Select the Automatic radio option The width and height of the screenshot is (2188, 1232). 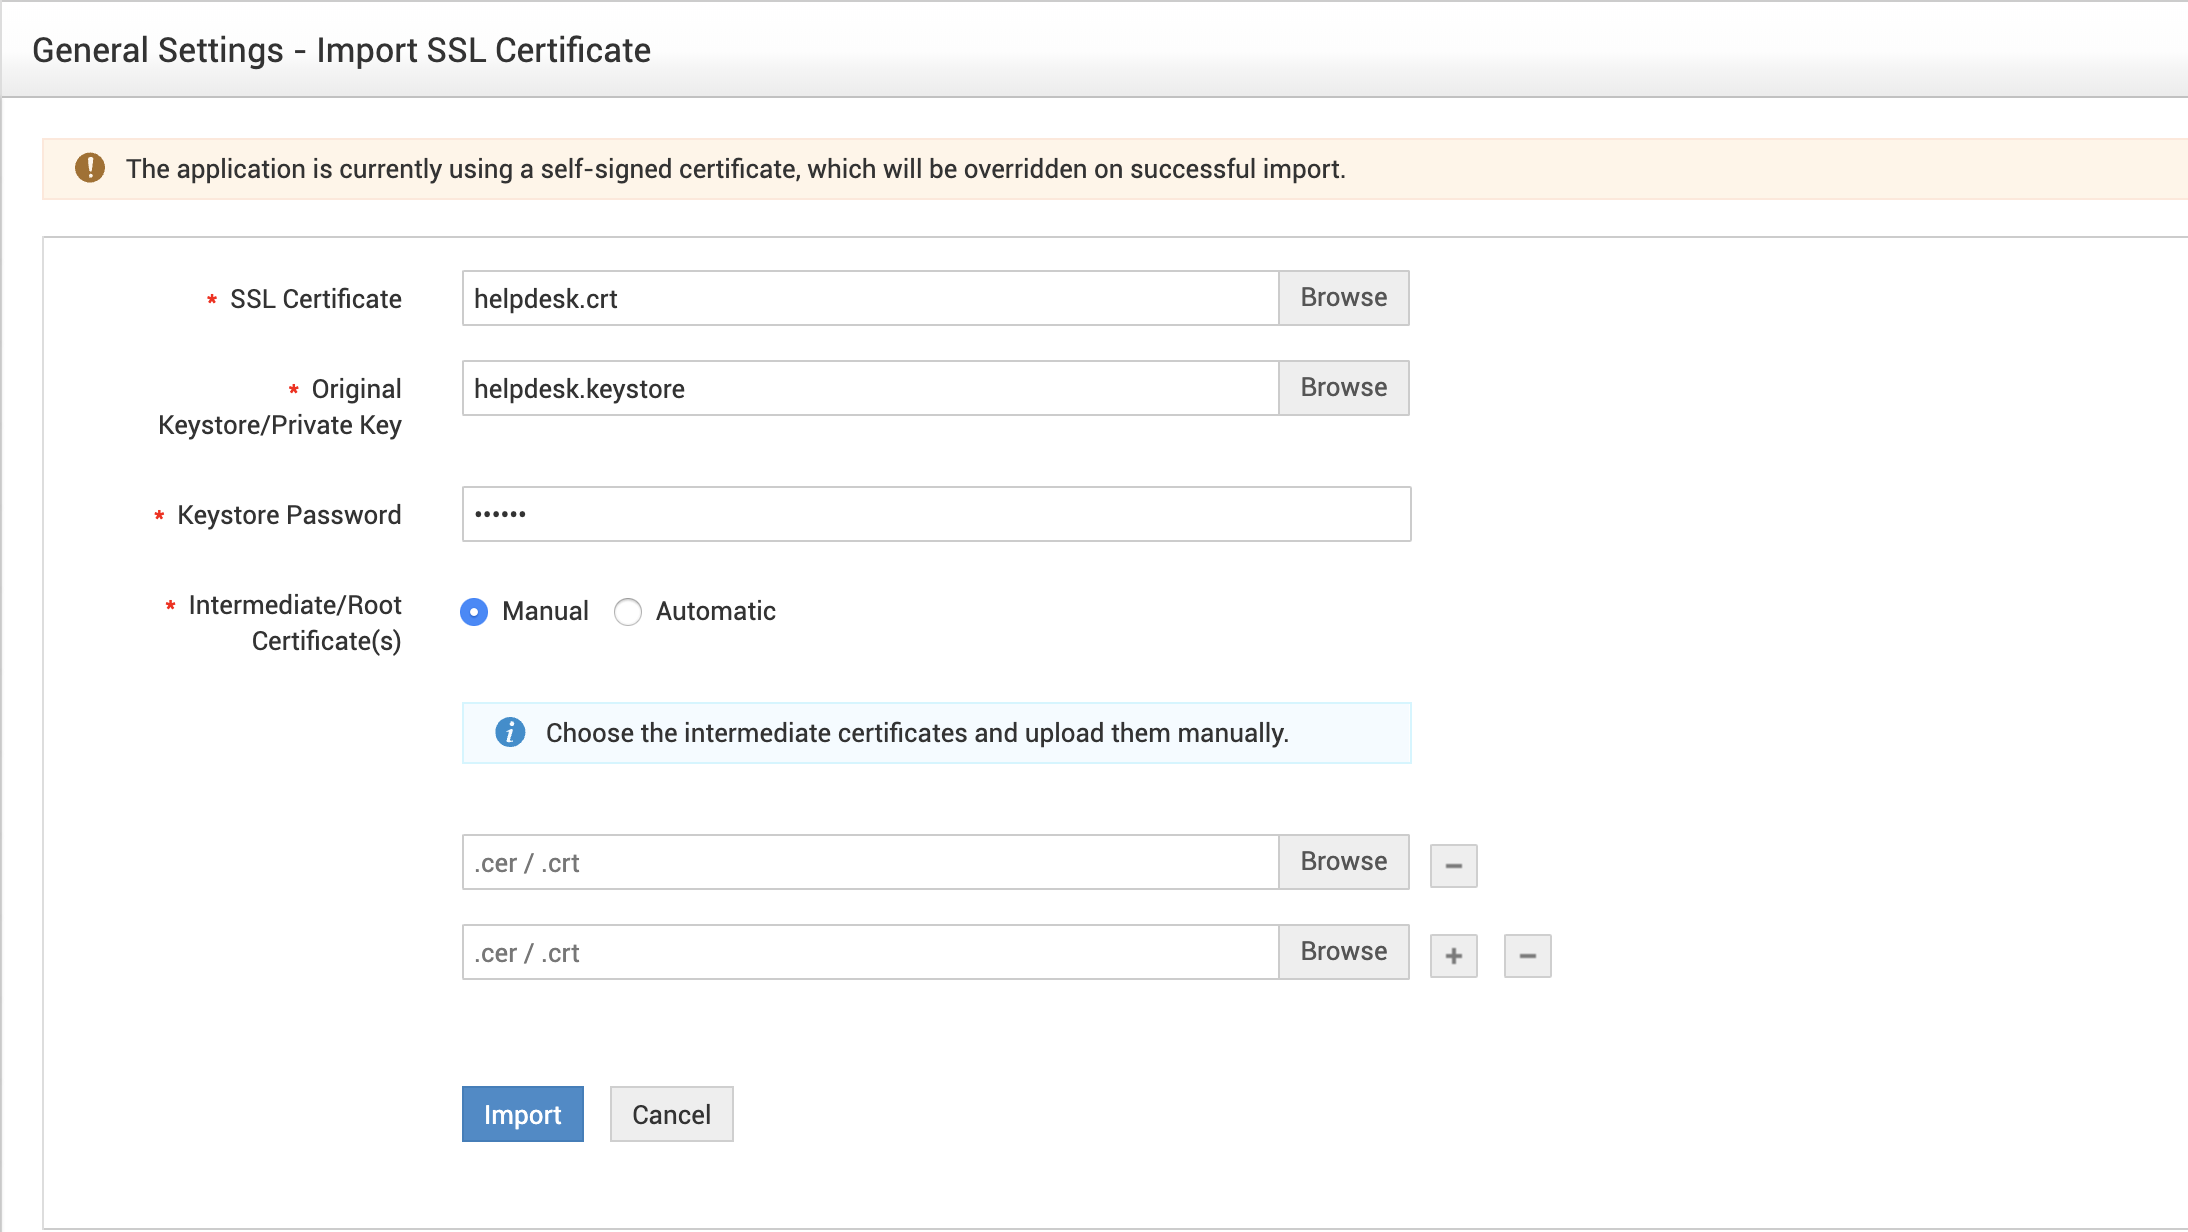pyautogui.click(x=628, y=611)
